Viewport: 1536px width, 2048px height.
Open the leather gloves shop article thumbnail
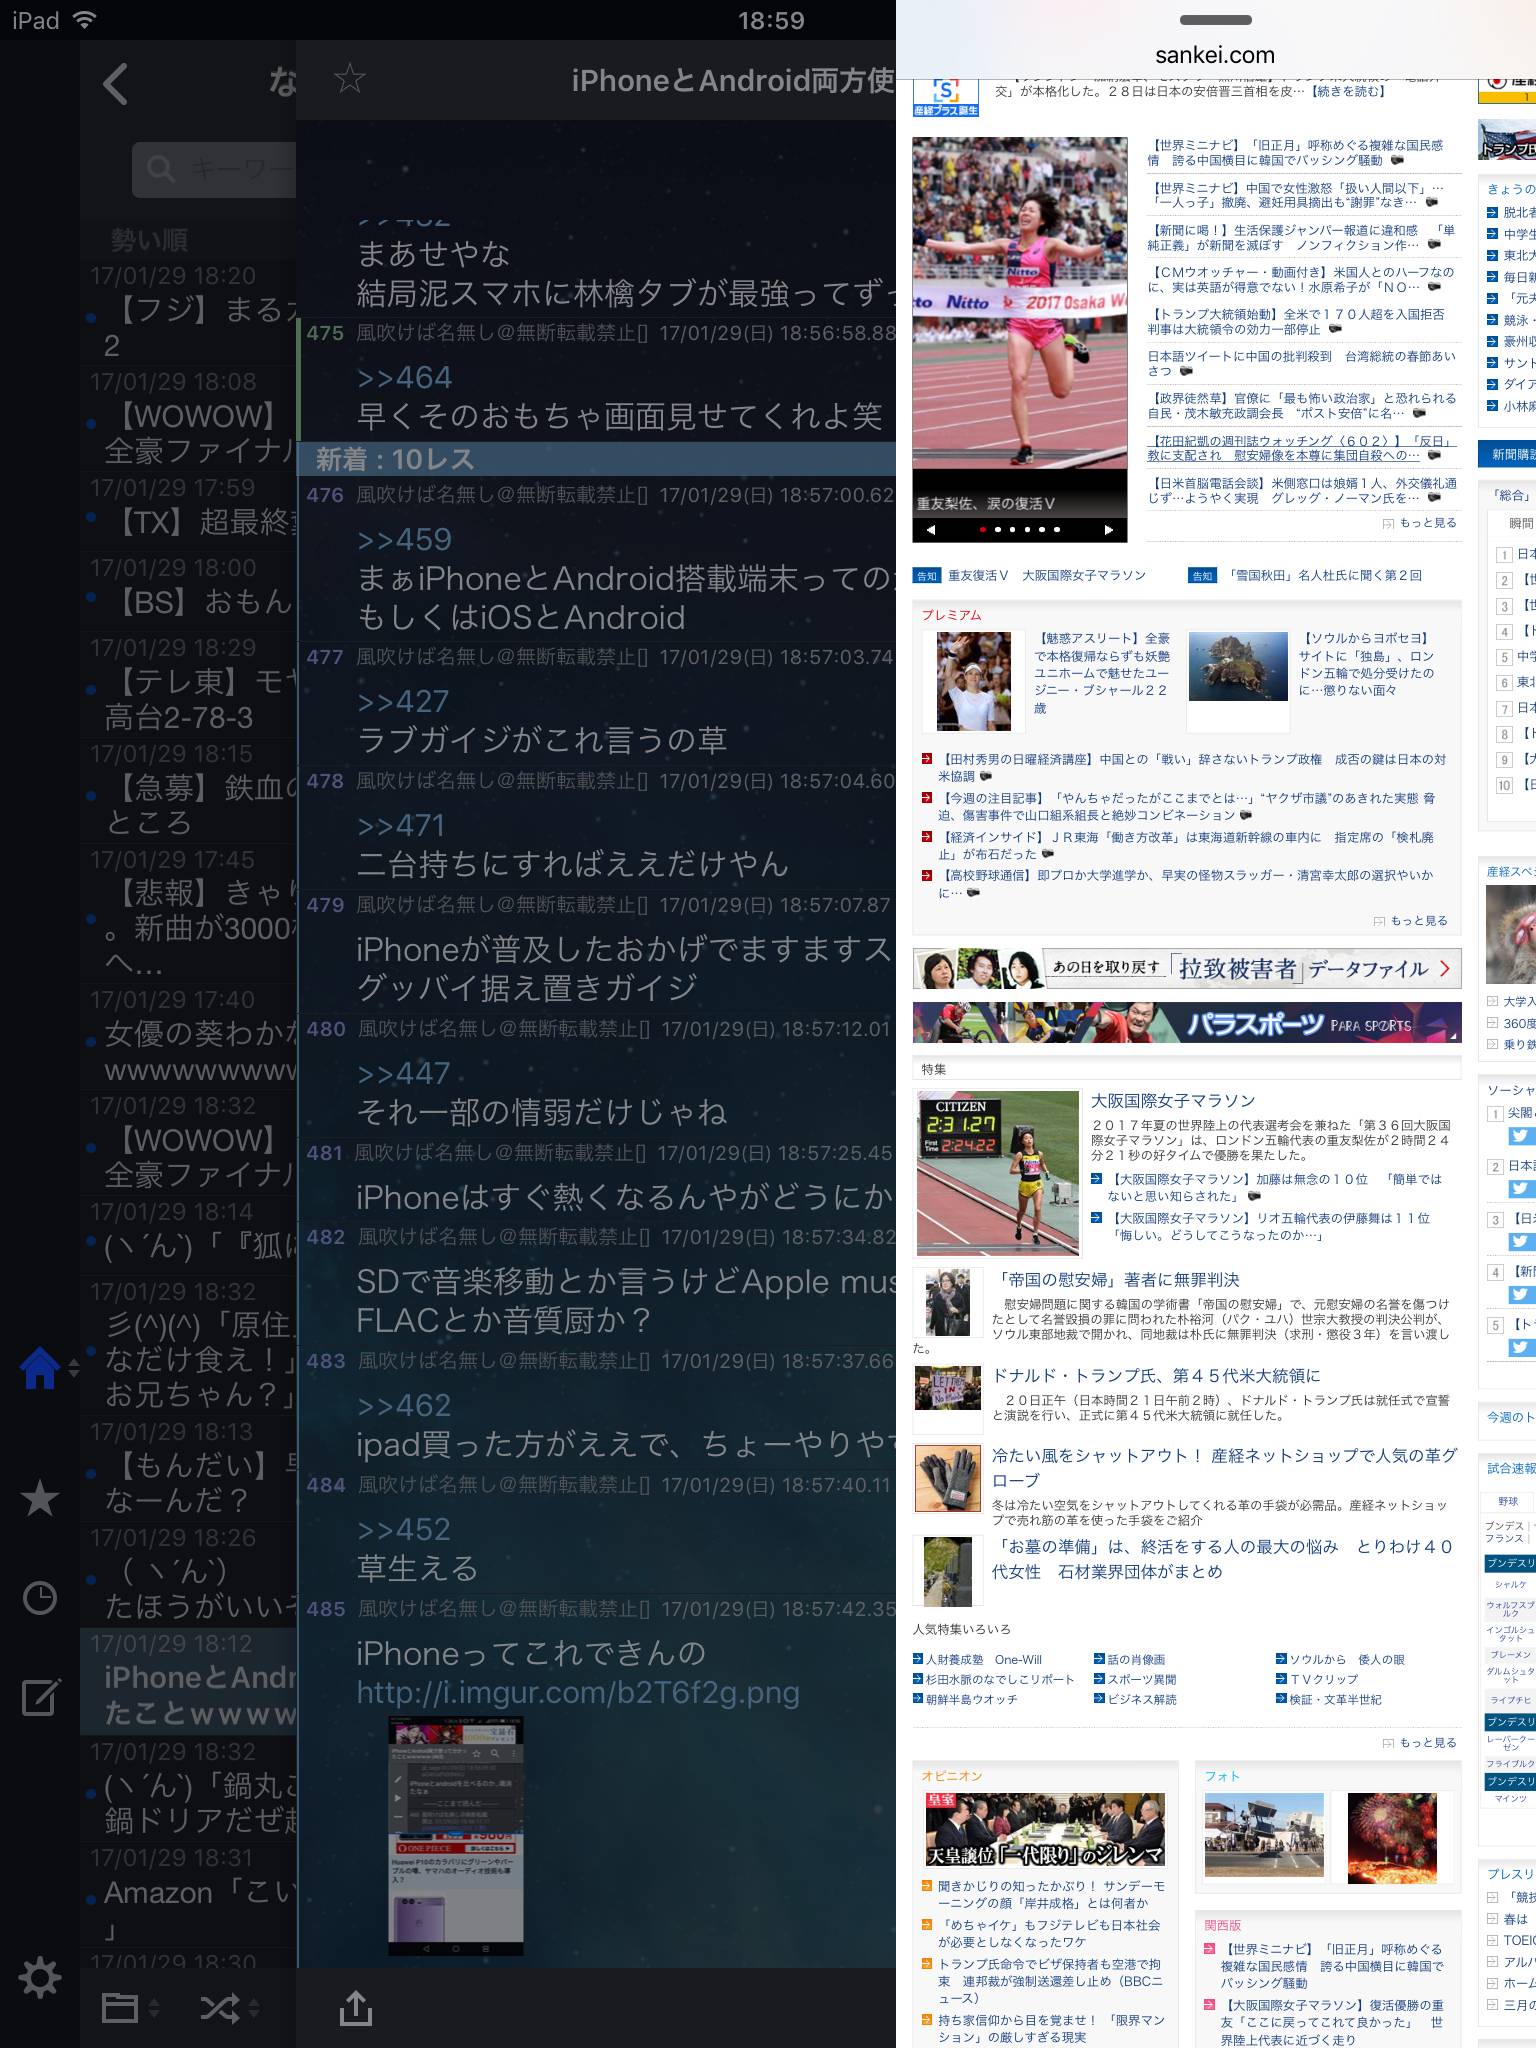[948, 1479]
